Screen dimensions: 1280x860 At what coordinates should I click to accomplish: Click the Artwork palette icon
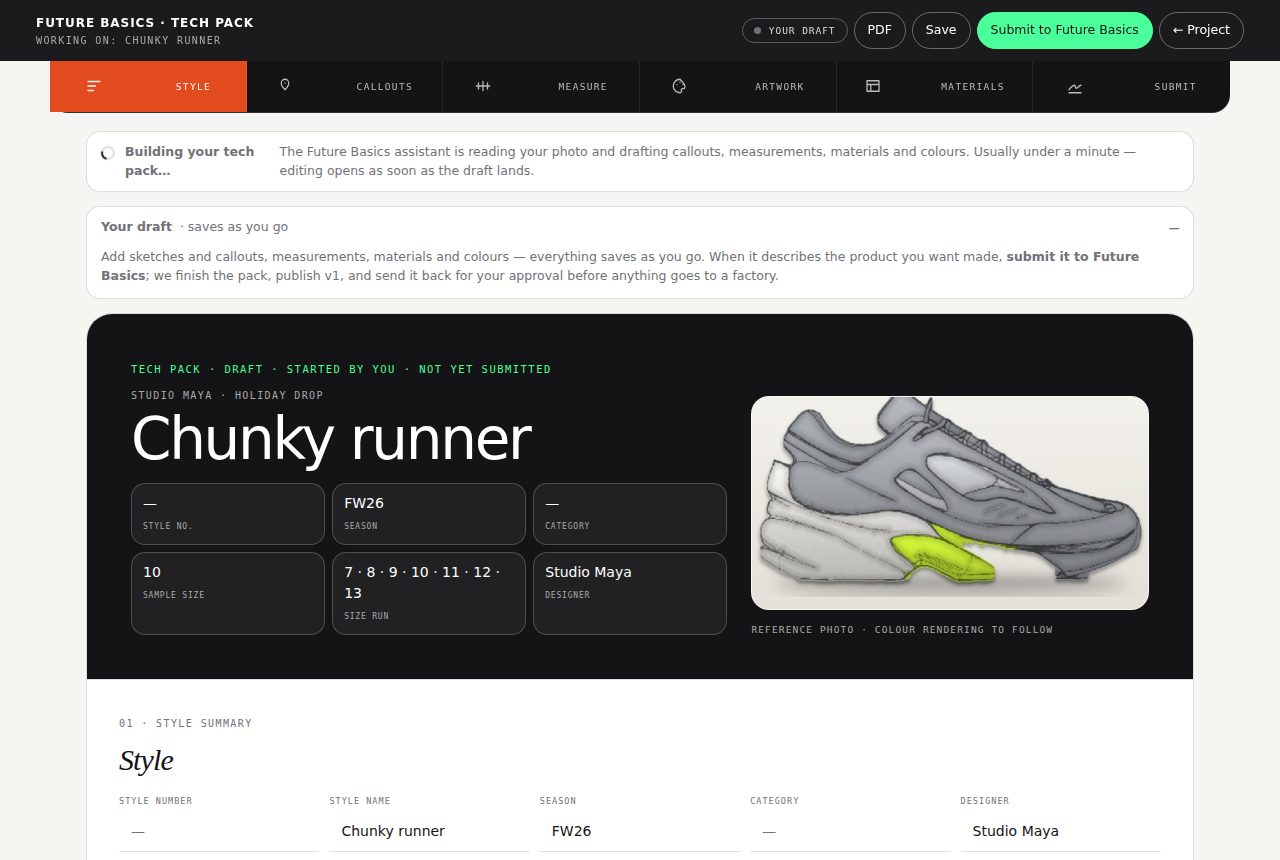coord(679,87)
